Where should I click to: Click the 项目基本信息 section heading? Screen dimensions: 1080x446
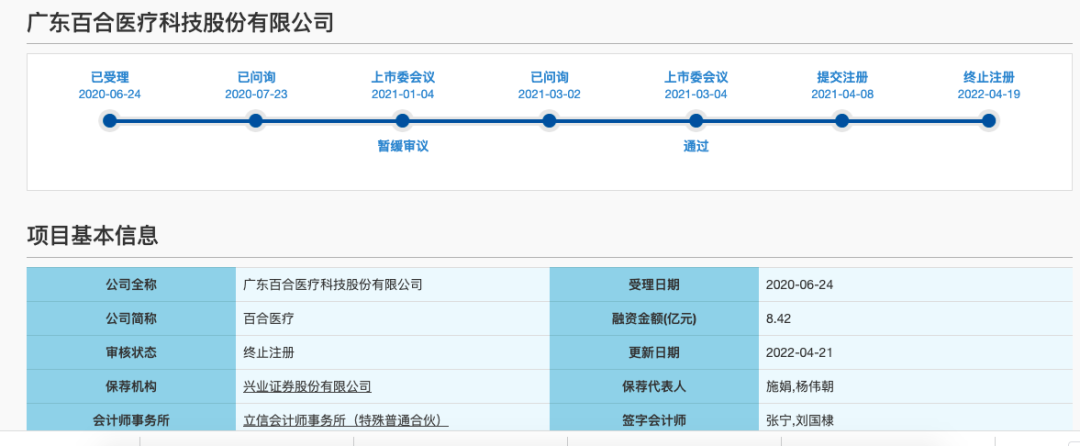(x=92, y=235)
